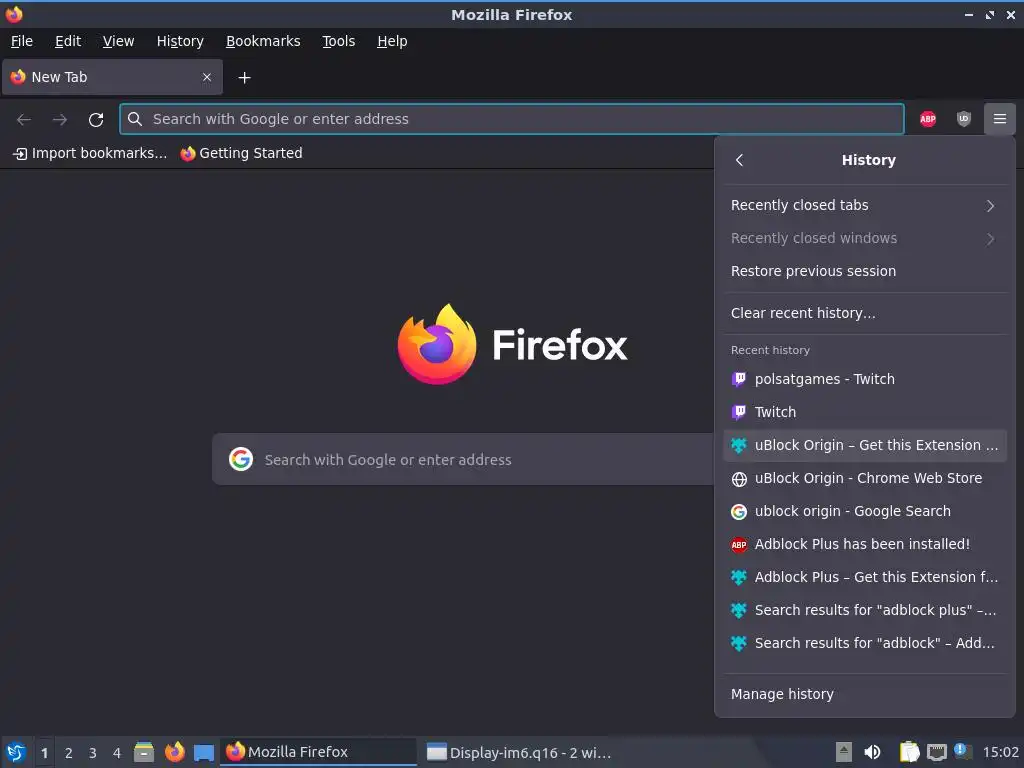Open the Help menu
This screenshot has width=1024, height=768.
(x=392, y=41)
